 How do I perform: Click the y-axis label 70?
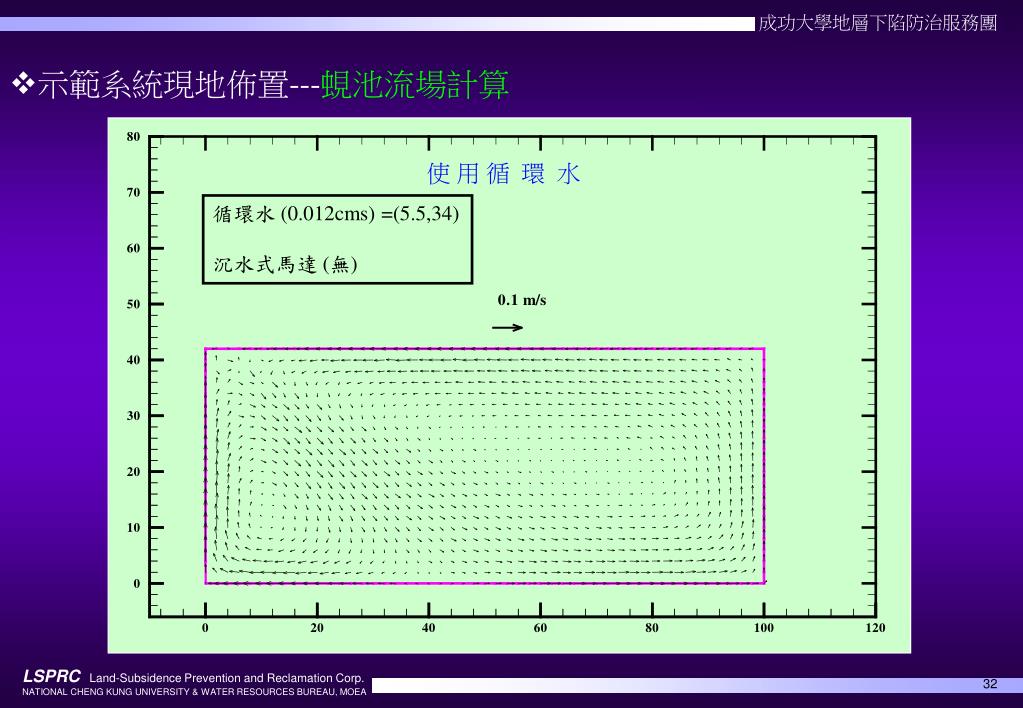[x=134, y=192]
